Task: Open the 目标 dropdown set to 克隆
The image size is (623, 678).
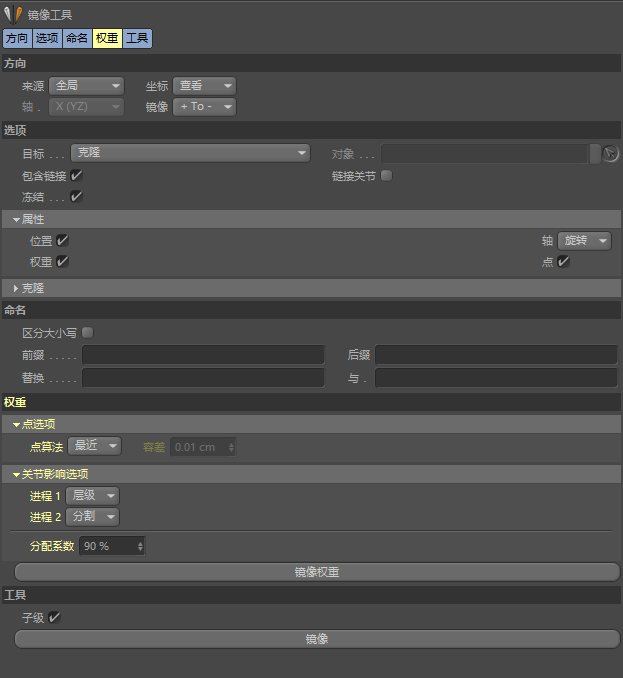Action: point(190,153)
